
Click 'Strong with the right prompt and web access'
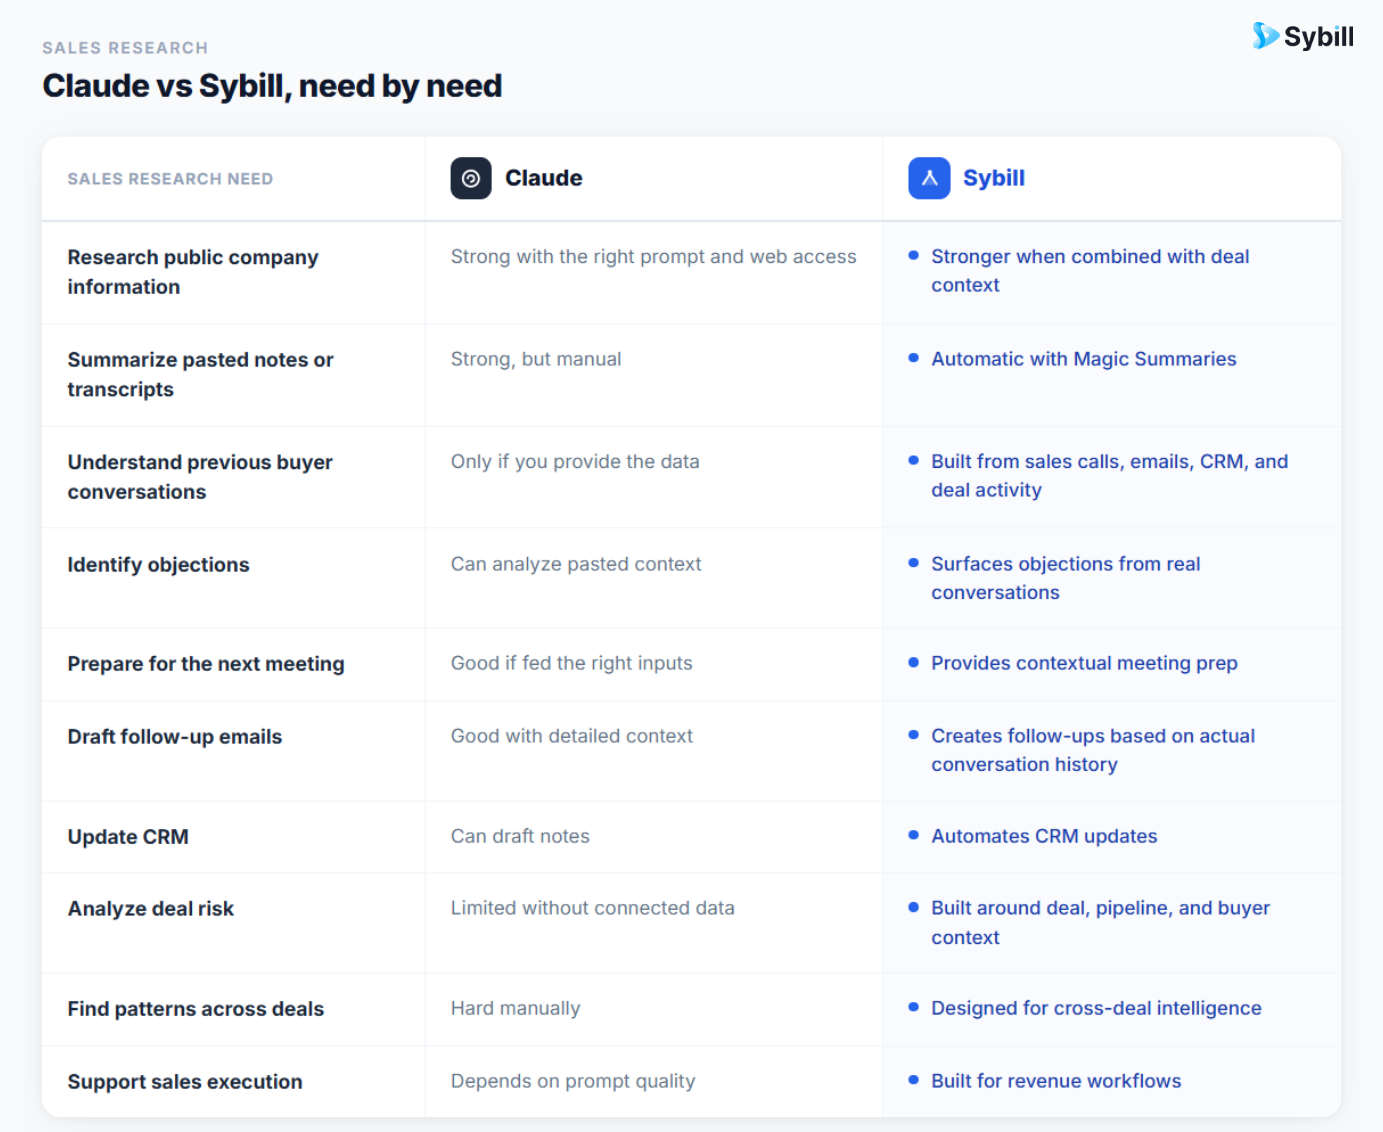click(x=654, y=257)
